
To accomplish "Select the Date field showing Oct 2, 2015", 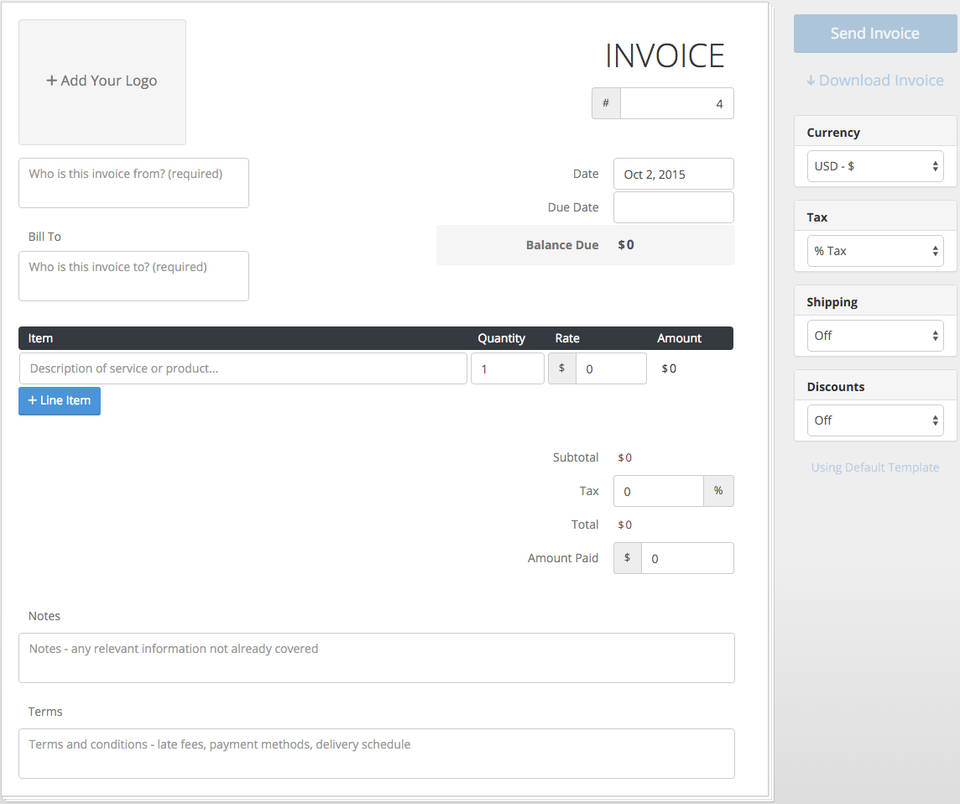I will click(673, 174).
